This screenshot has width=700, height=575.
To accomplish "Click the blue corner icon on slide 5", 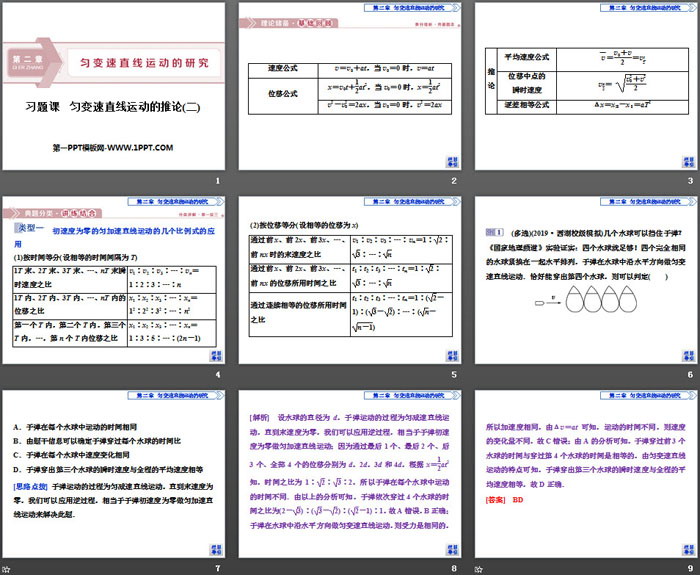I will tap(452, 355).
